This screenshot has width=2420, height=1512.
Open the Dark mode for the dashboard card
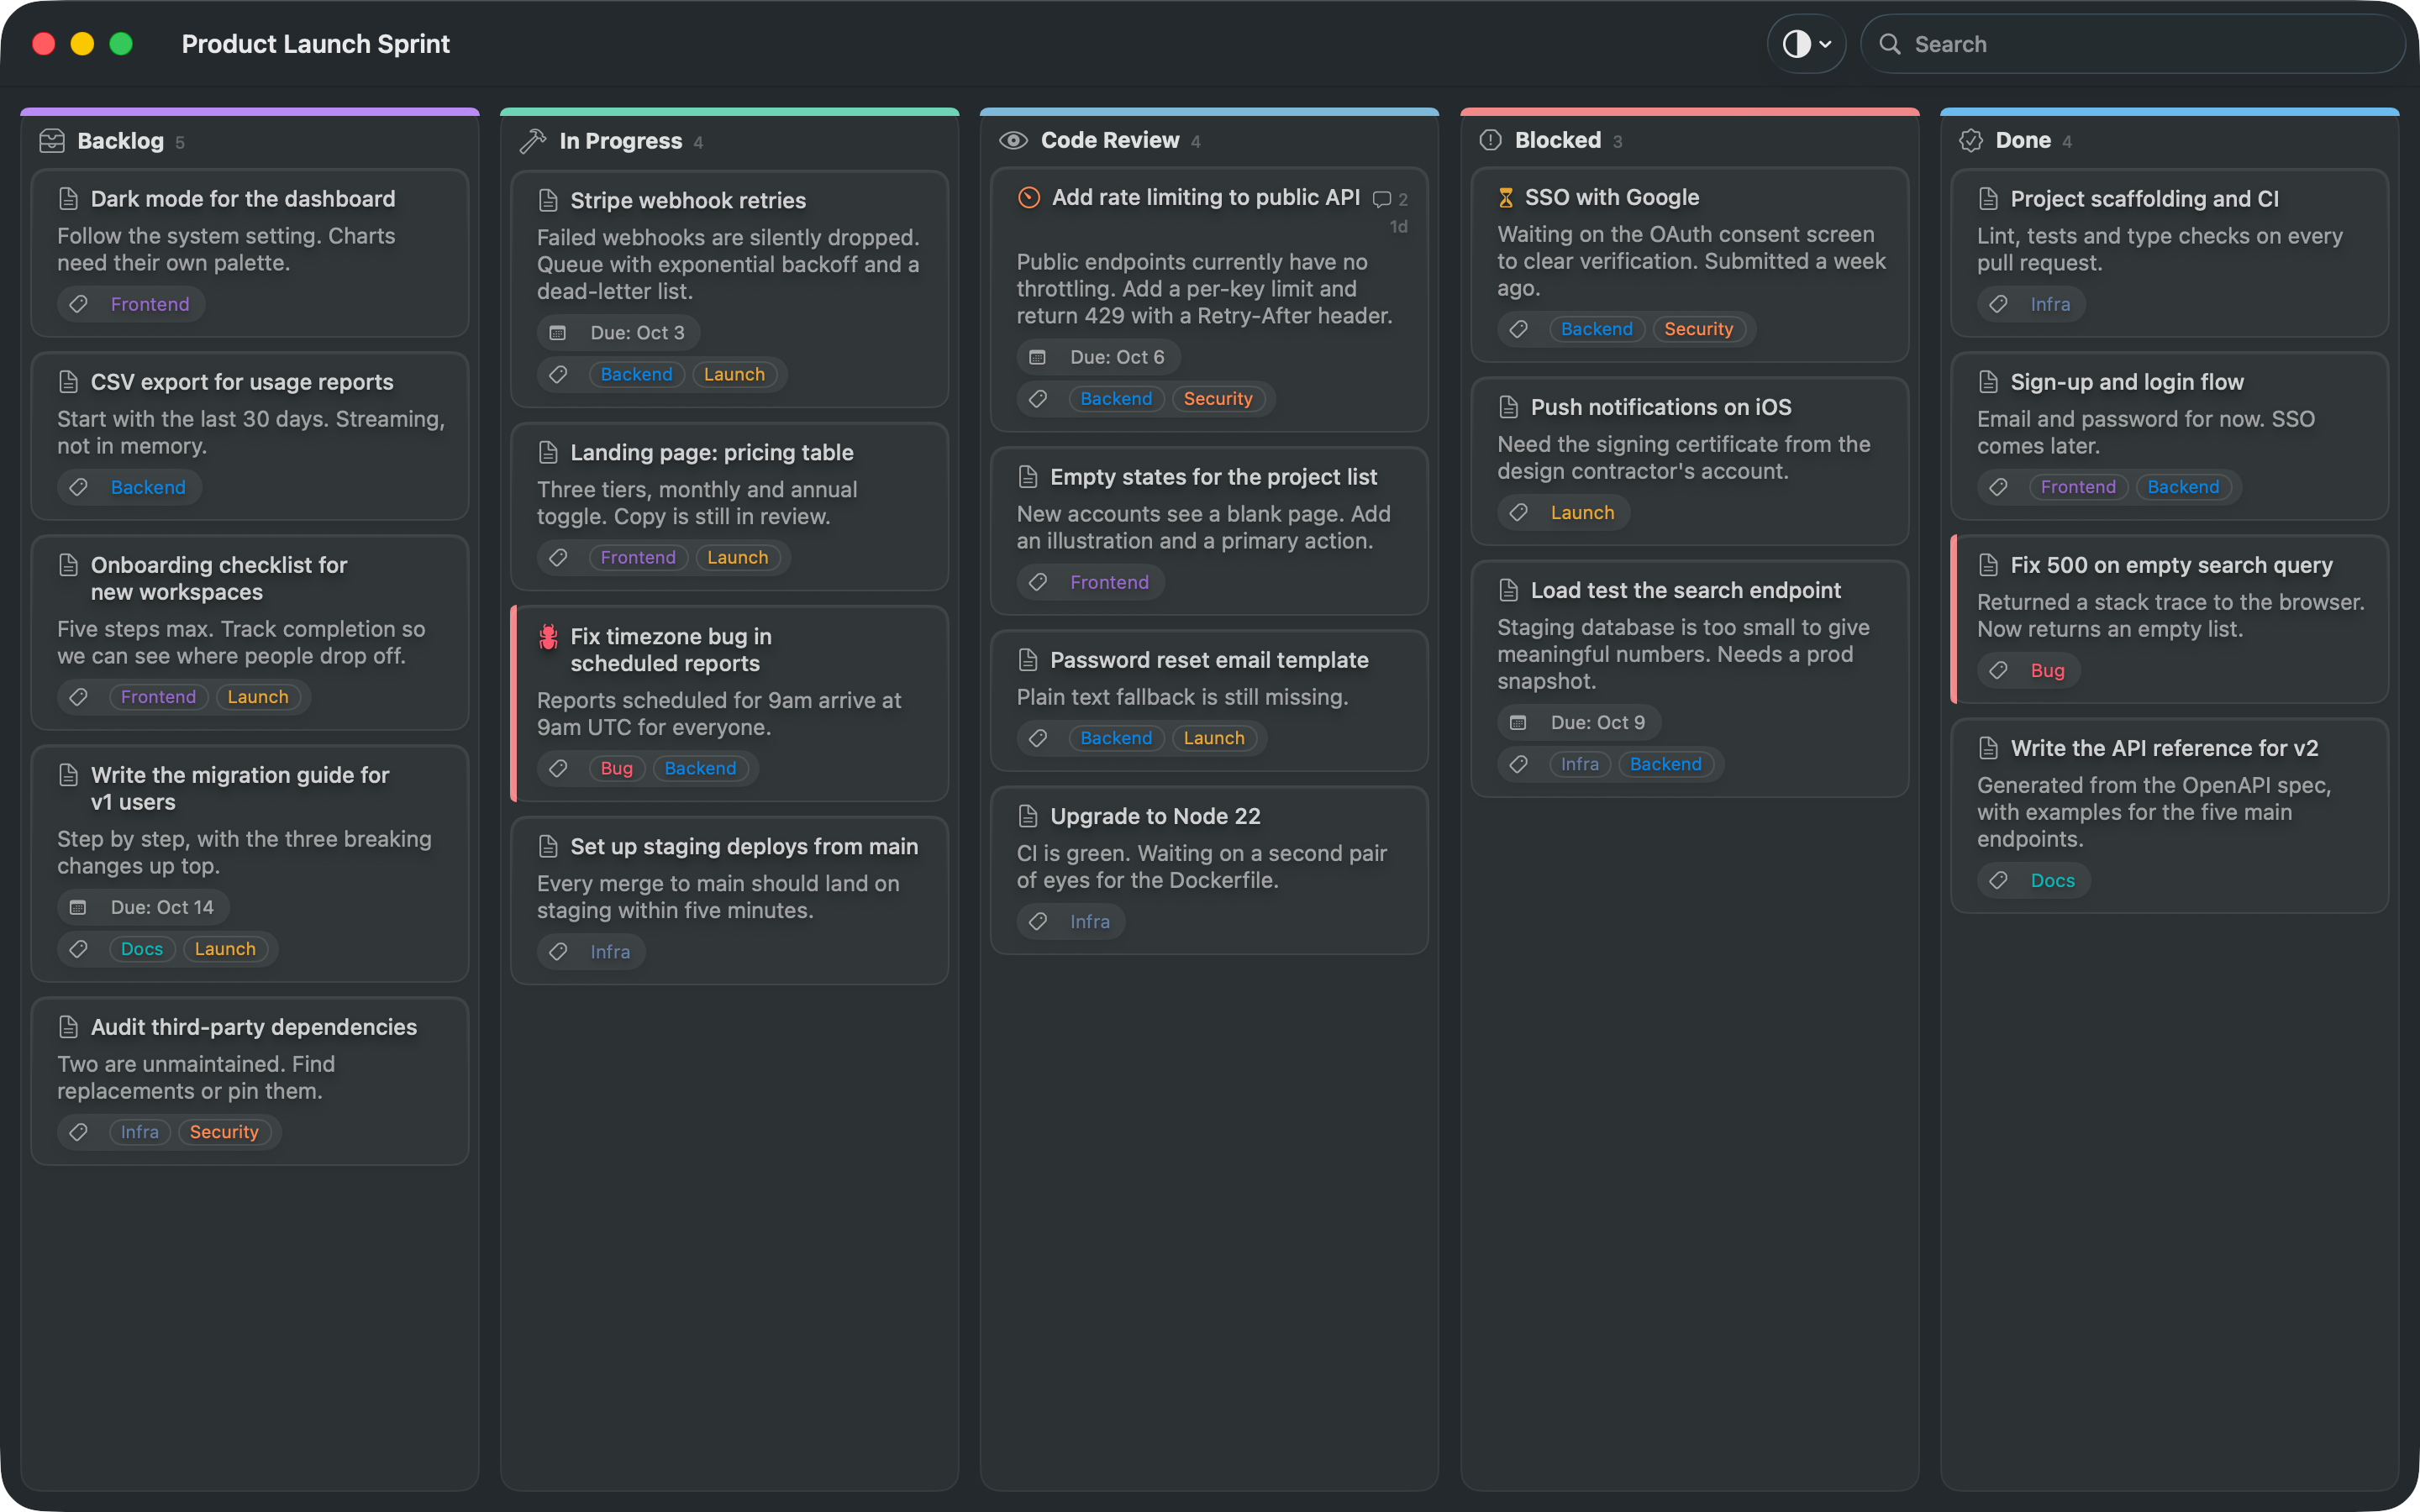click(x=250, y=252)
